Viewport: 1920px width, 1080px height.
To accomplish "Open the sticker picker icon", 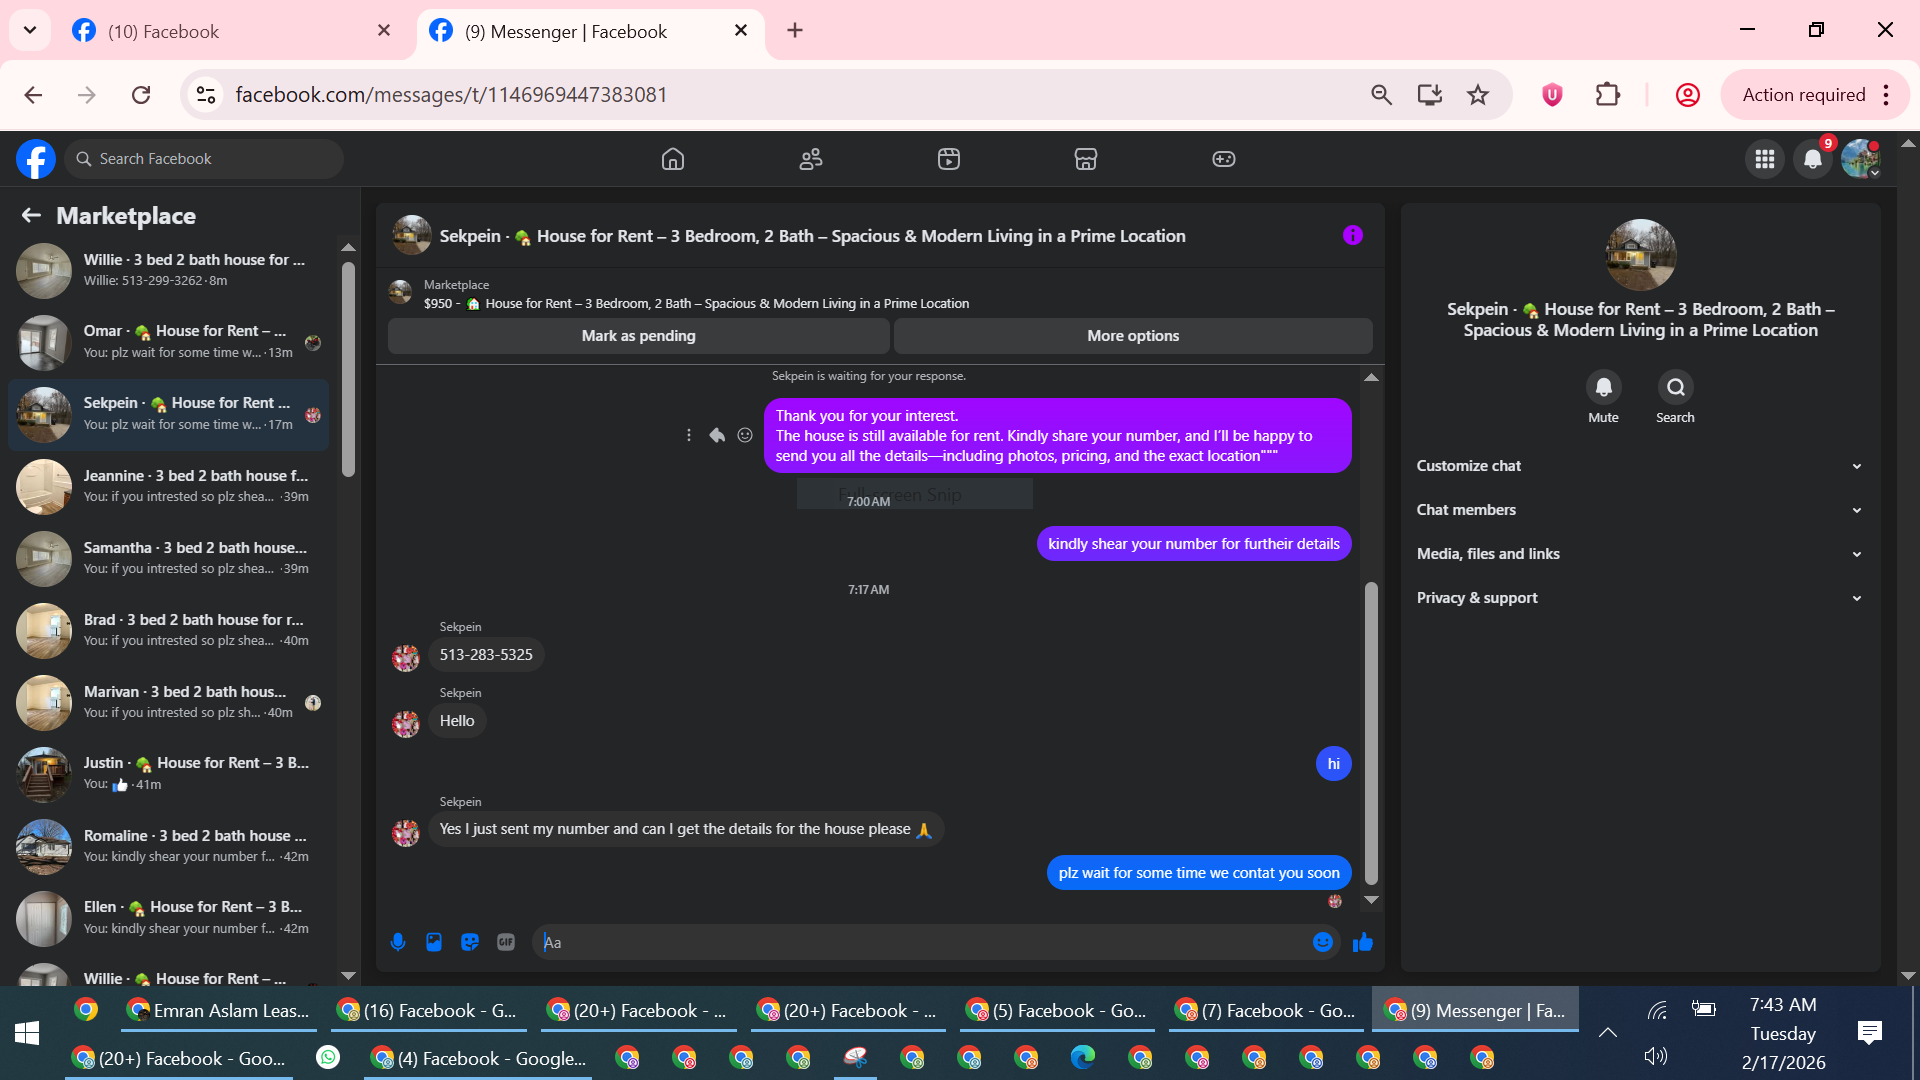I will click(x=470, y=942).
